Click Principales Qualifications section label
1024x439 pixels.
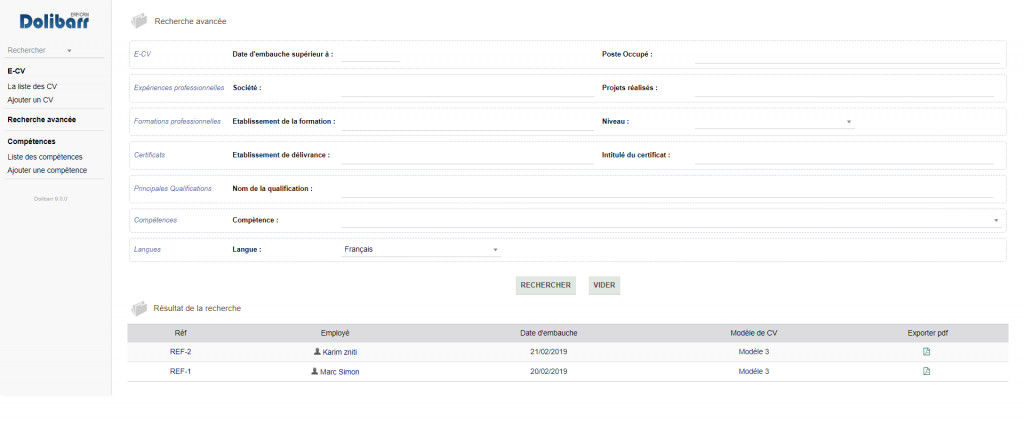pyautogui.click(x=172, y=189)
